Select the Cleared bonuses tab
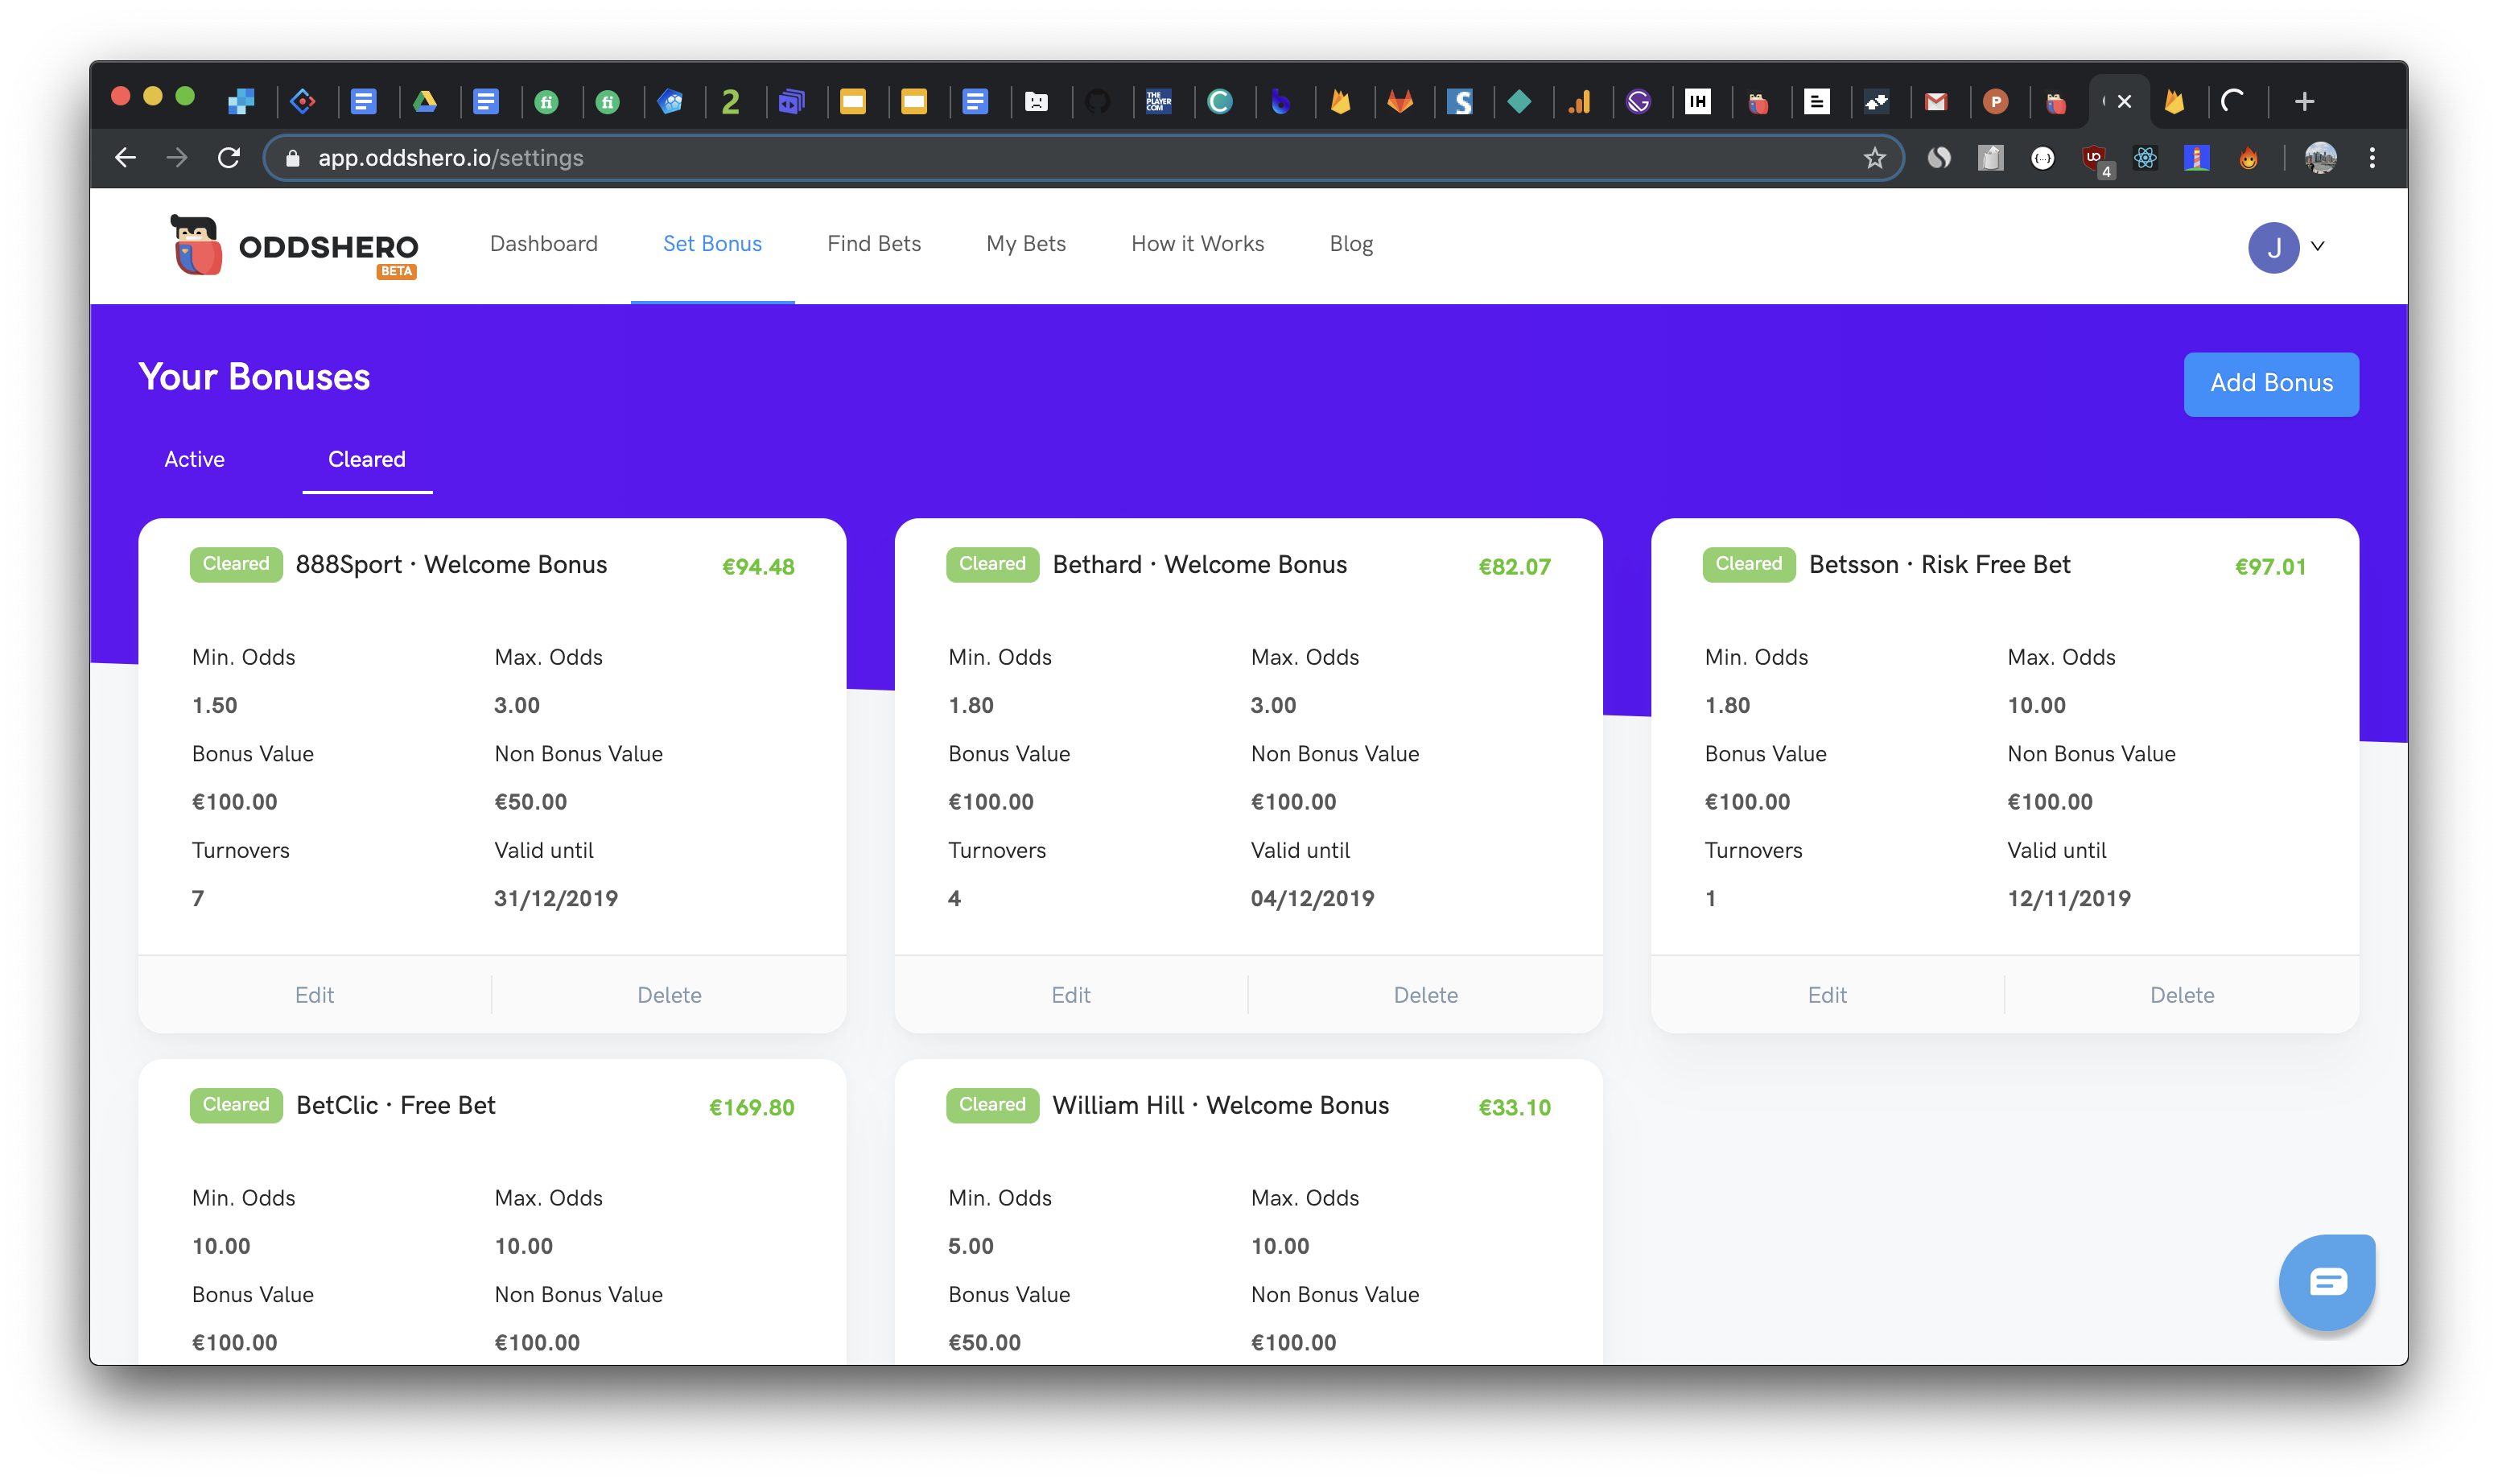The height and width of the screenshot is (1484, 2498). [x=367, y=459]
